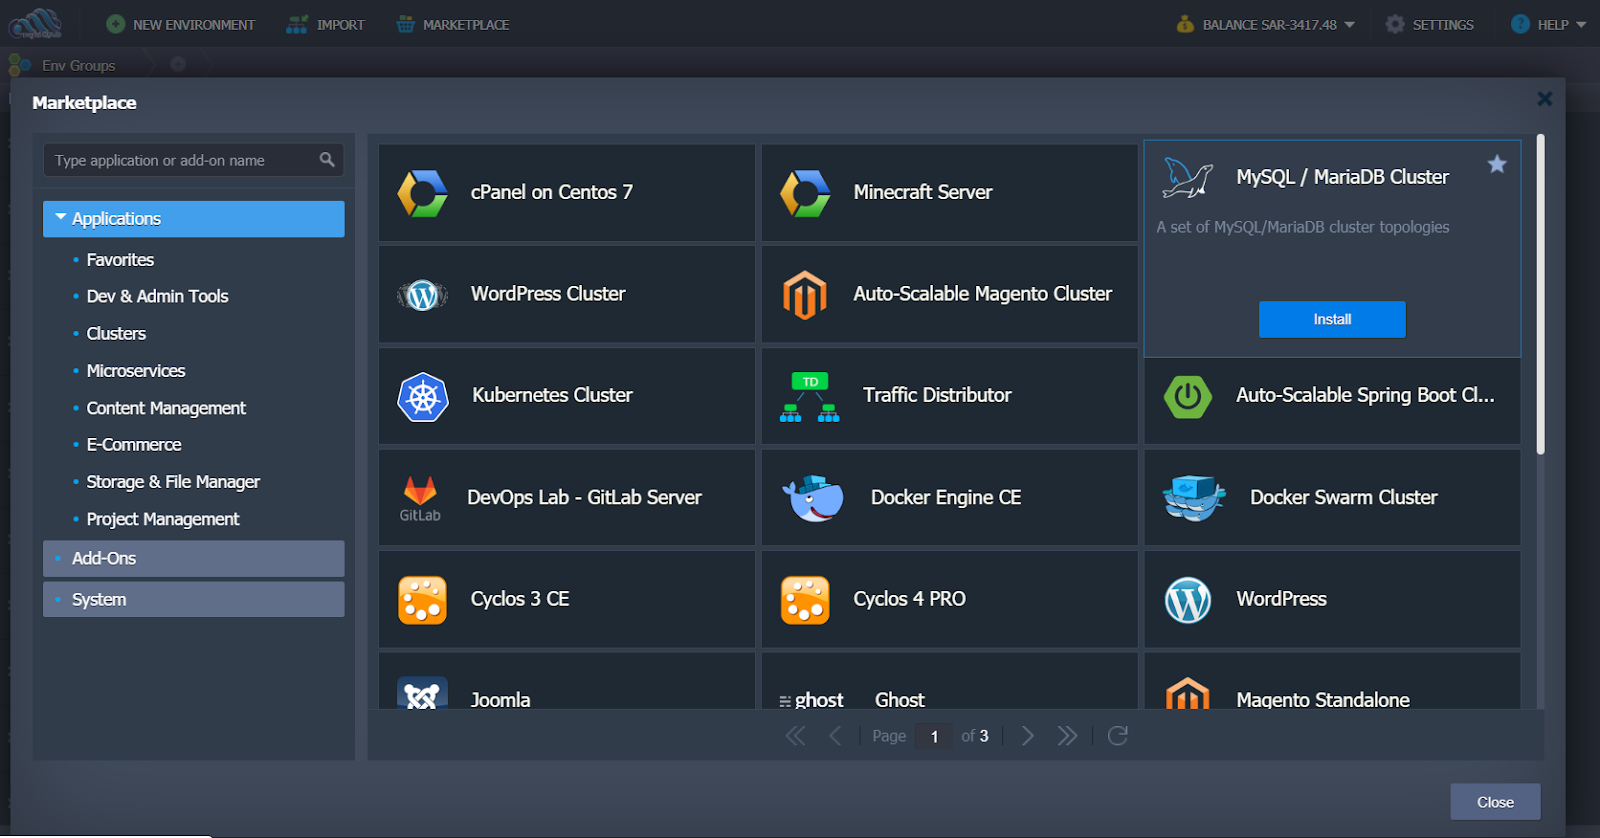Expand the System section

[194, 600]
